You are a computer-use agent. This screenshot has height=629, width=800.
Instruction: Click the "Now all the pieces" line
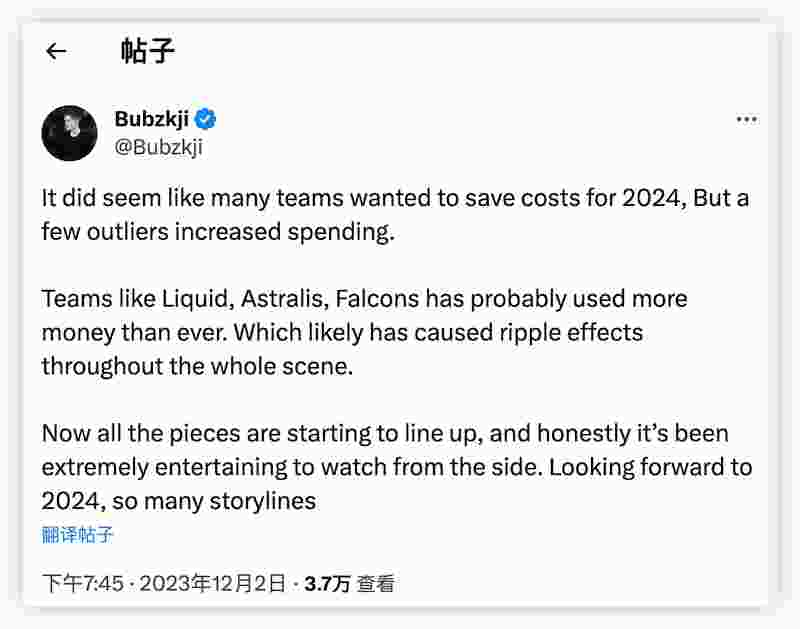tap(385, 433)
